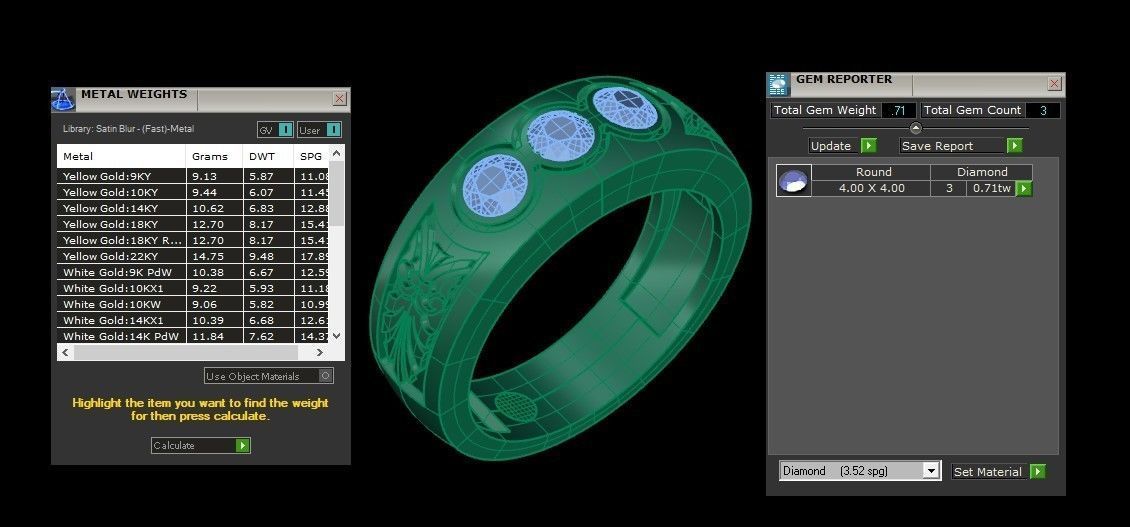Click the Metal Weights panel flask icon
Image resolution: width=1130 pixels, height=527 pixels.
pyautogui.click(x=63, y=99)
